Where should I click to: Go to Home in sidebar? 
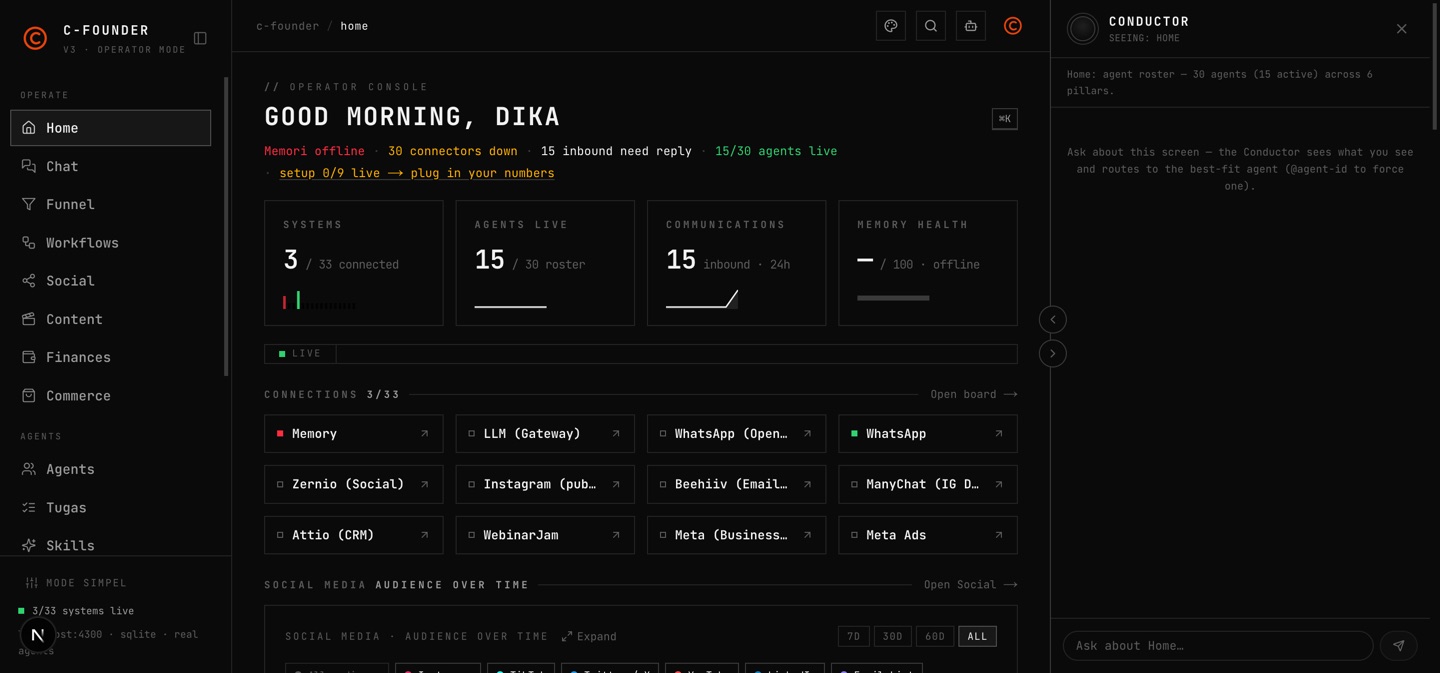point(111,128)
